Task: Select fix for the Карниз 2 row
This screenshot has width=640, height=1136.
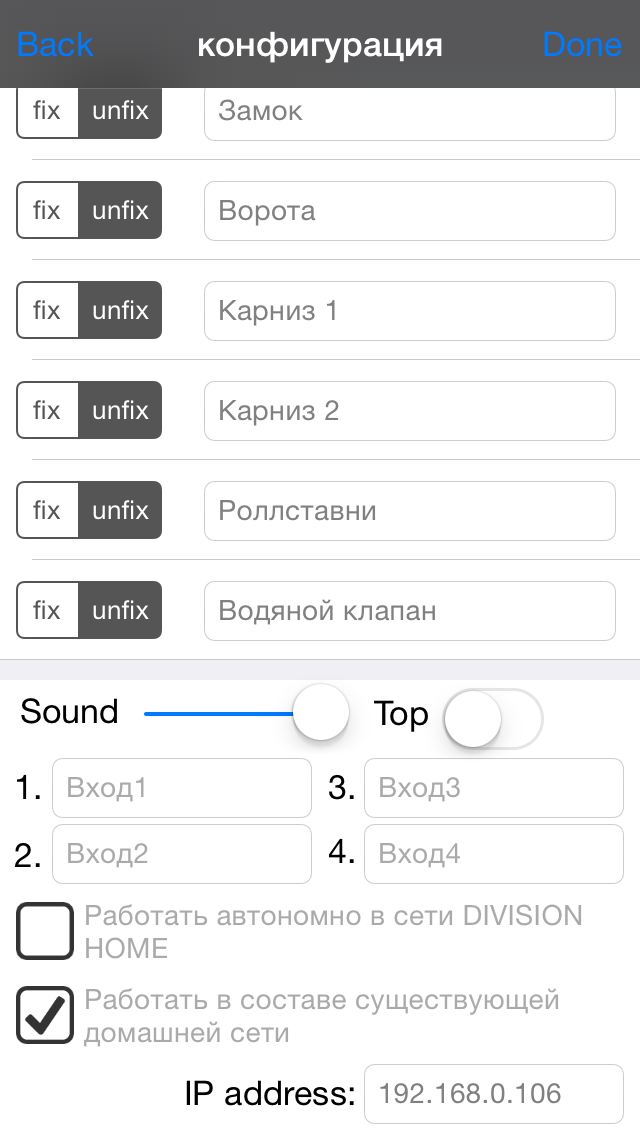Action: tap(47, 411)
